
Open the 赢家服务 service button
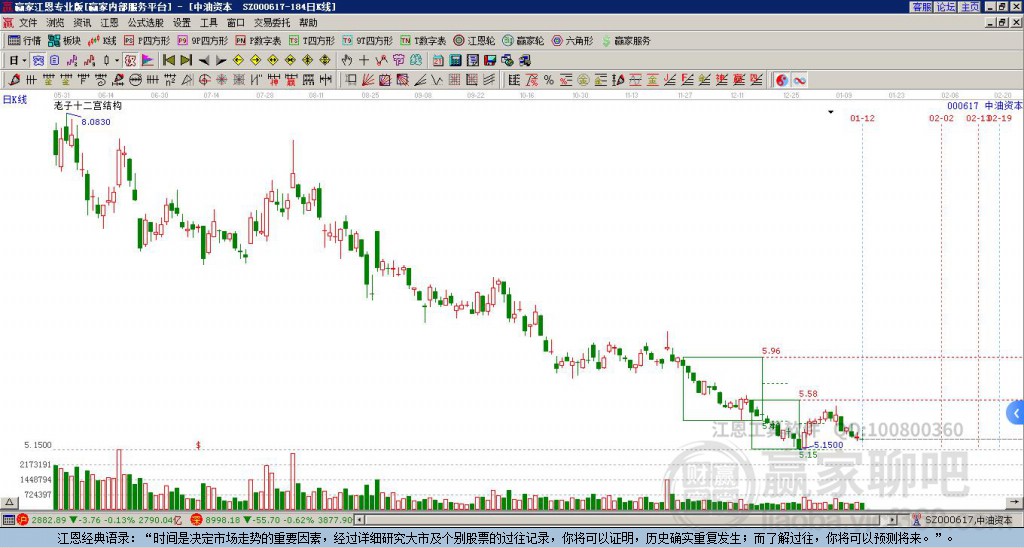(625, 41)
